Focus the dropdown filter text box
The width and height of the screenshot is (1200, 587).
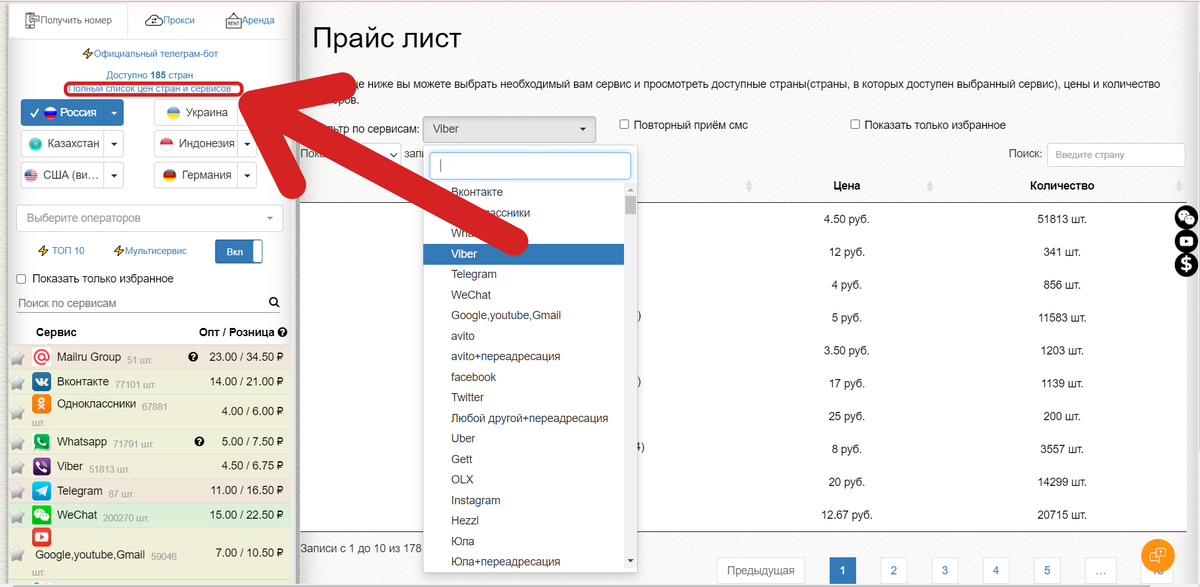(x=530, y=165)
